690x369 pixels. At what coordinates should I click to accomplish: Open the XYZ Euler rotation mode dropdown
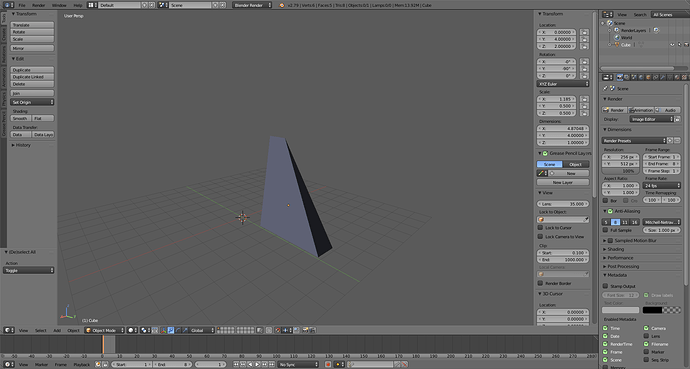coord(563,84)
